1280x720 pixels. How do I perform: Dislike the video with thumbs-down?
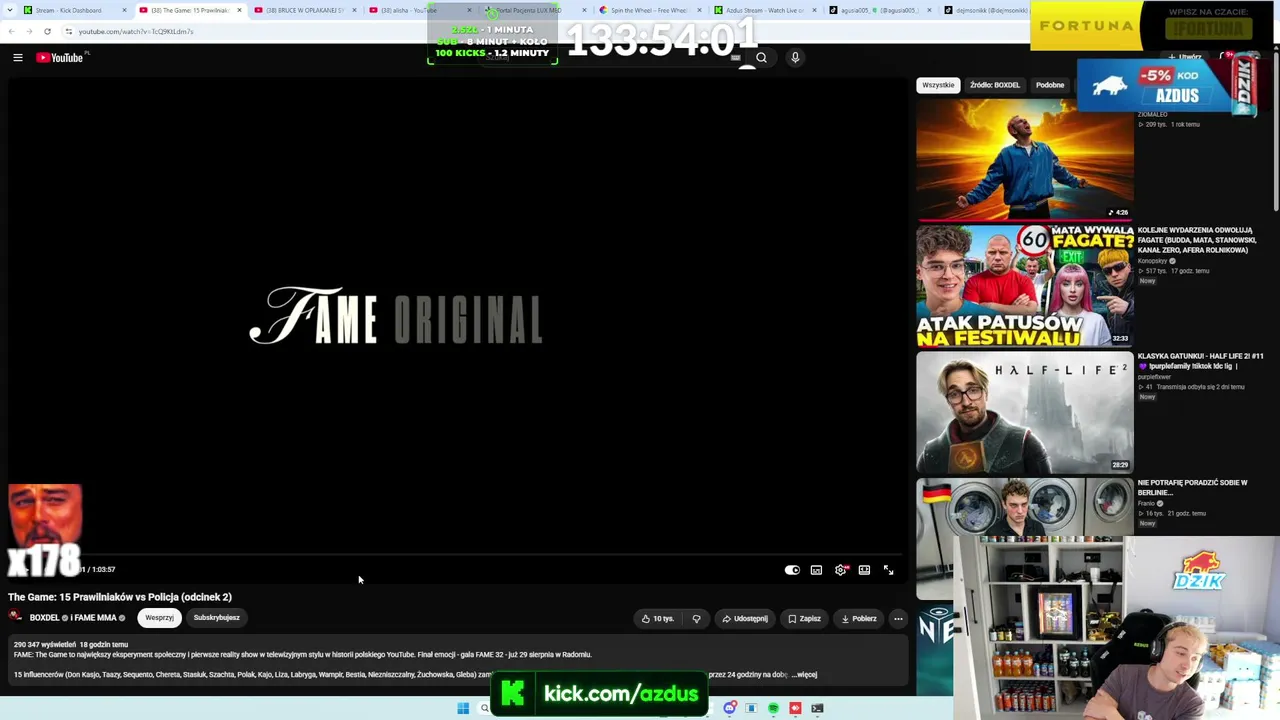pyautogui.click(x=697, y=619)
